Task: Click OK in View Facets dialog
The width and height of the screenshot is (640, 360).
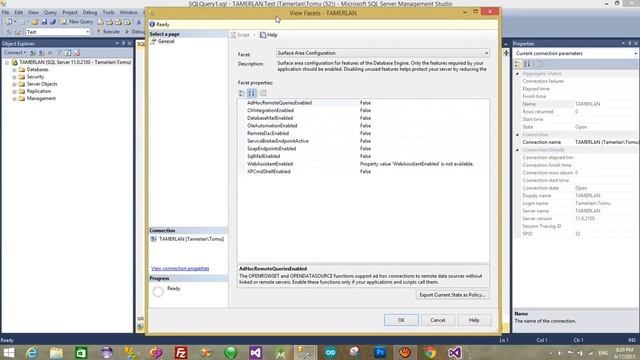Action: (x=401, y=320)
